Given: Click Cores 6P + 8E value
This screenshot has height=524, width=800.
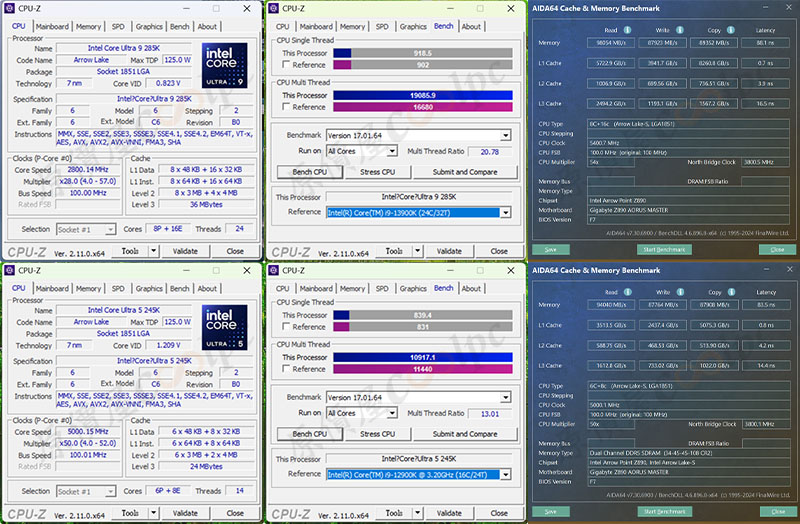Looking at the screenshot, I should 168,490.
